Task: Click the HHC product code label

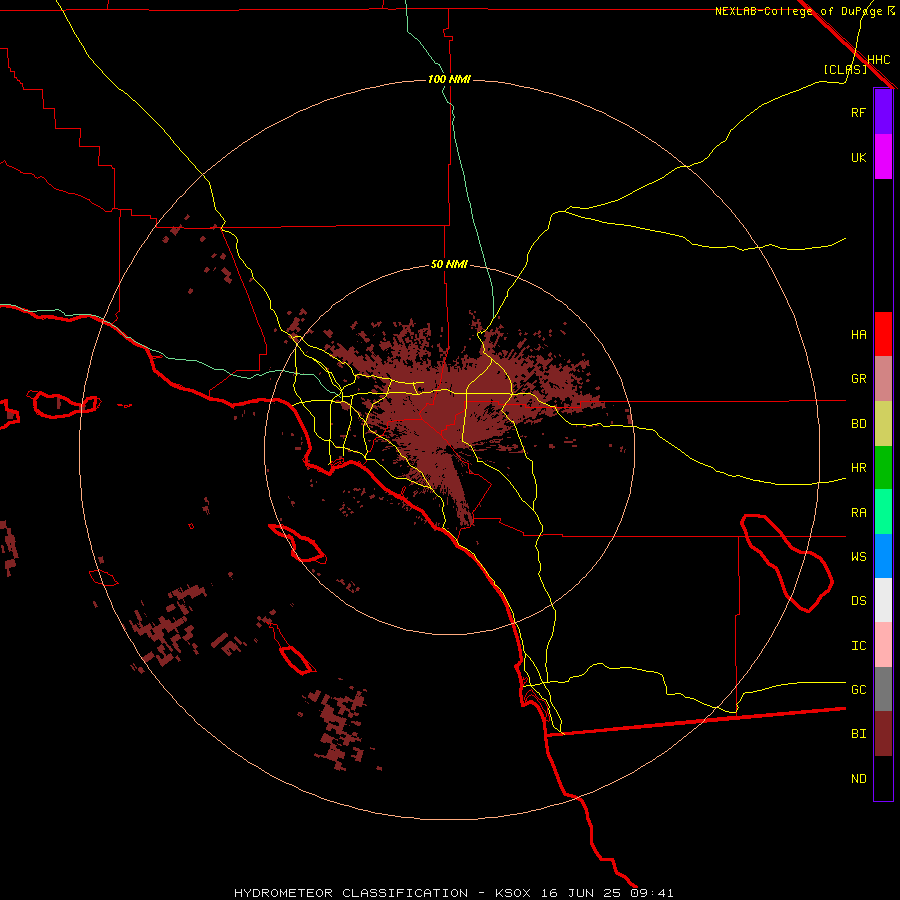Action: coord(878,60)
